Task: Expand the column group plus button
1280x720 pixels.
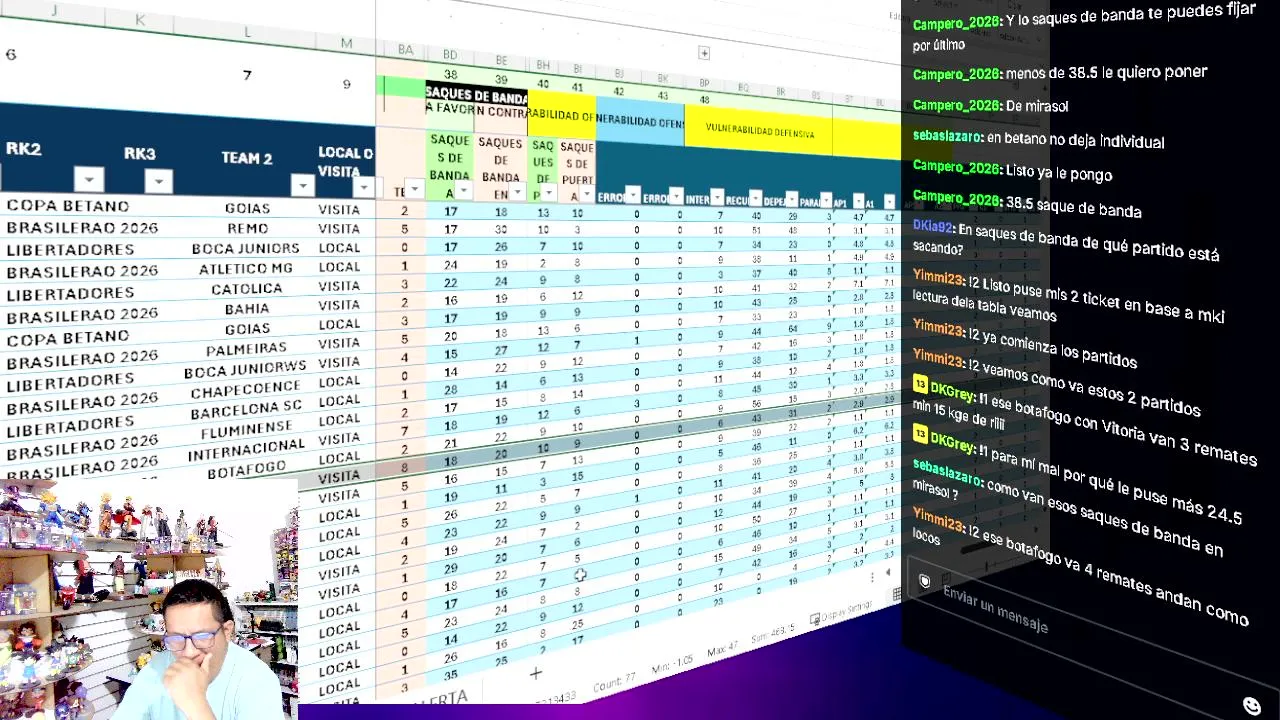Action: pos(704,53)
